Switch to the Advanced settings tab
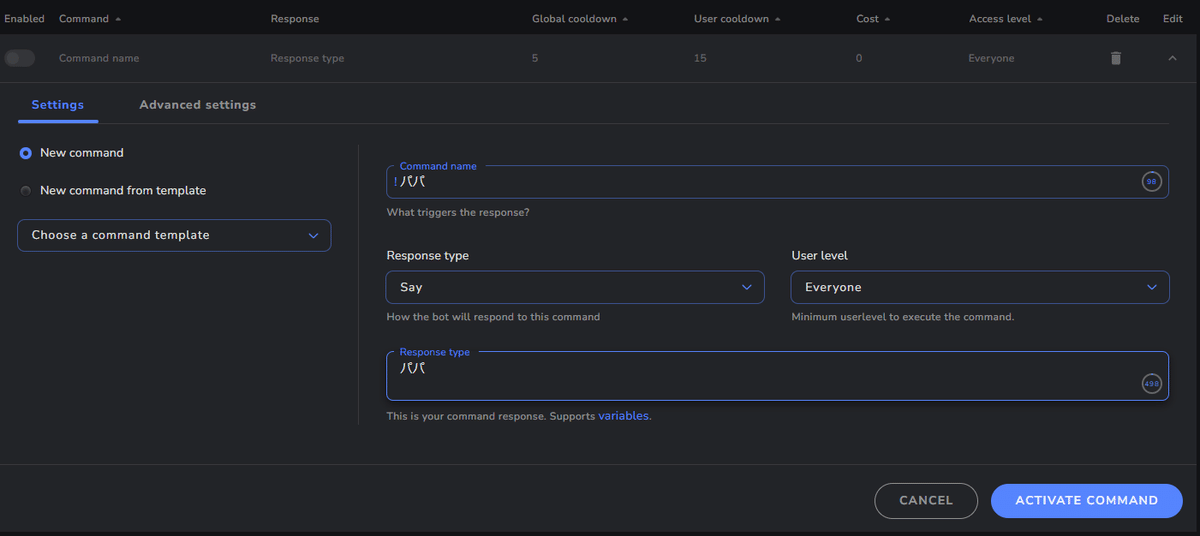Viewport: 1200px width, 536px height. pos(198,104)
